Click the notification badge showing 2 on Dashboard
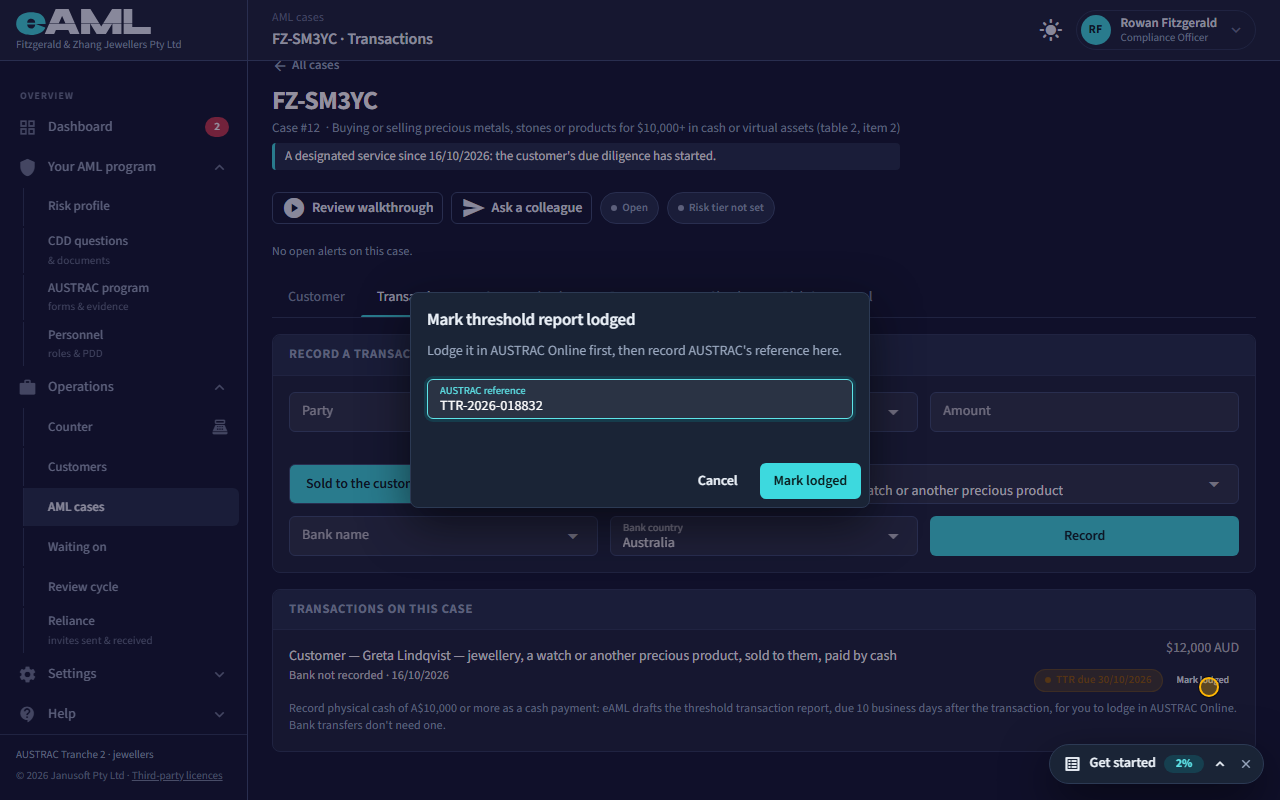 (x=217, y=127)
